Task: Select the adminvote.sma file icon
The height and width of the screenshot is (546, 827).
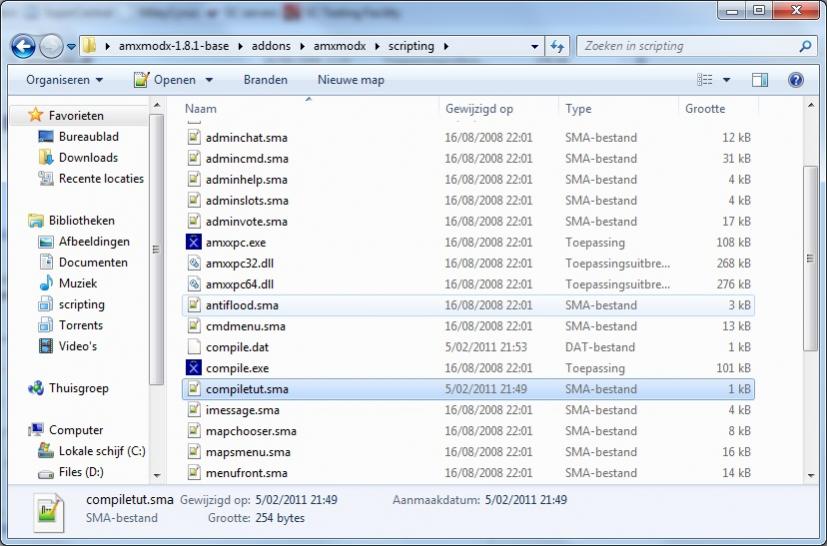Action: tap(194, 222)
